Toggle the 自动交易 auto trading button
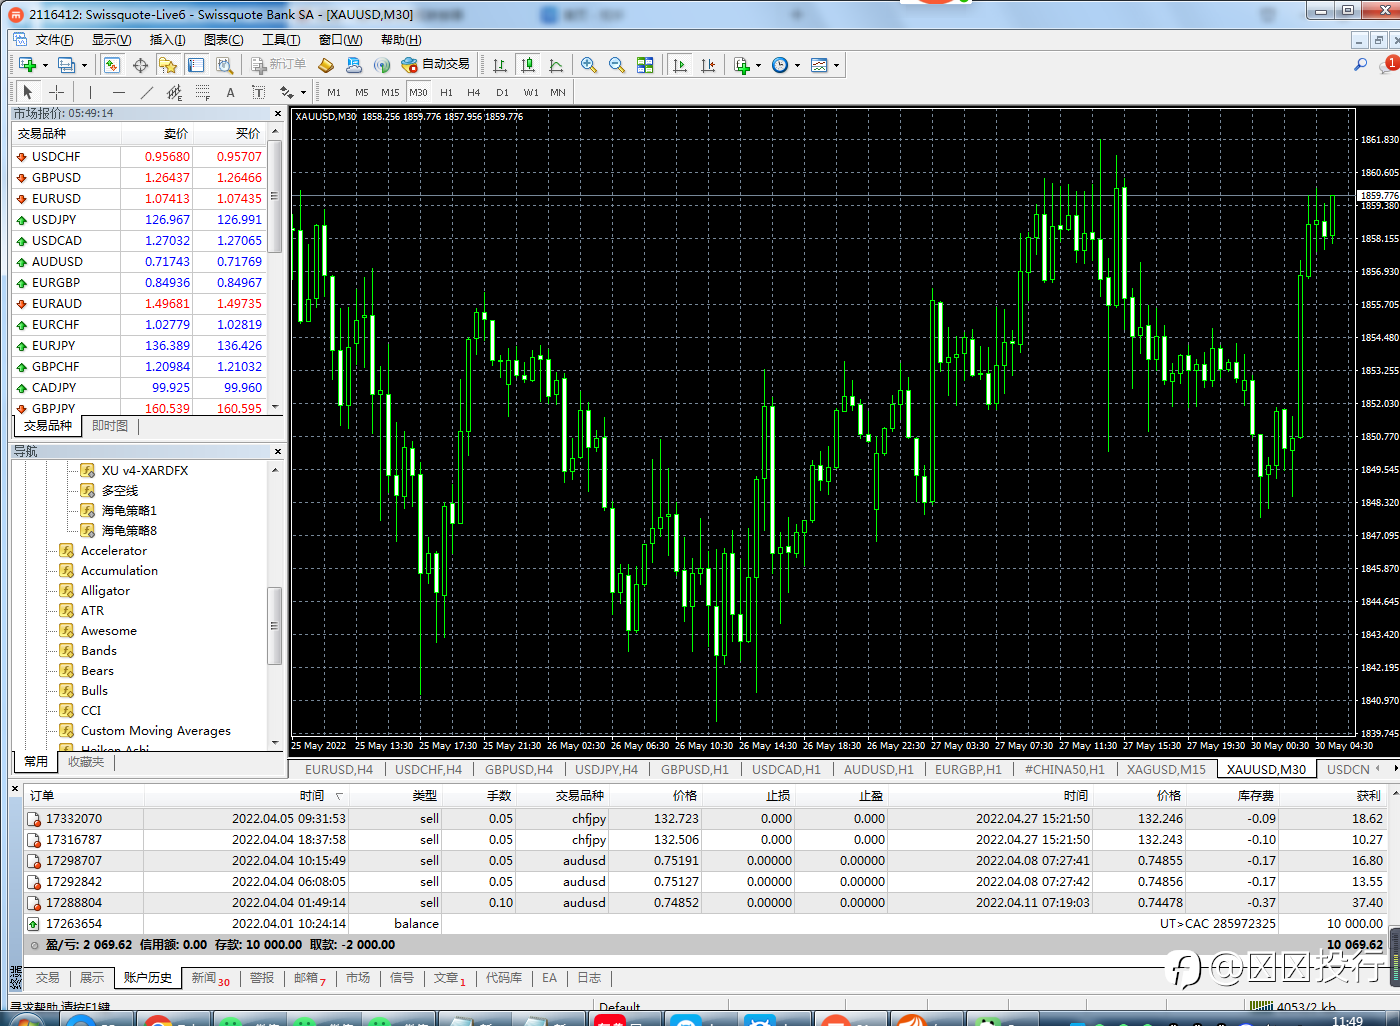The image size is (1400, 1026). tap(435, 64)
